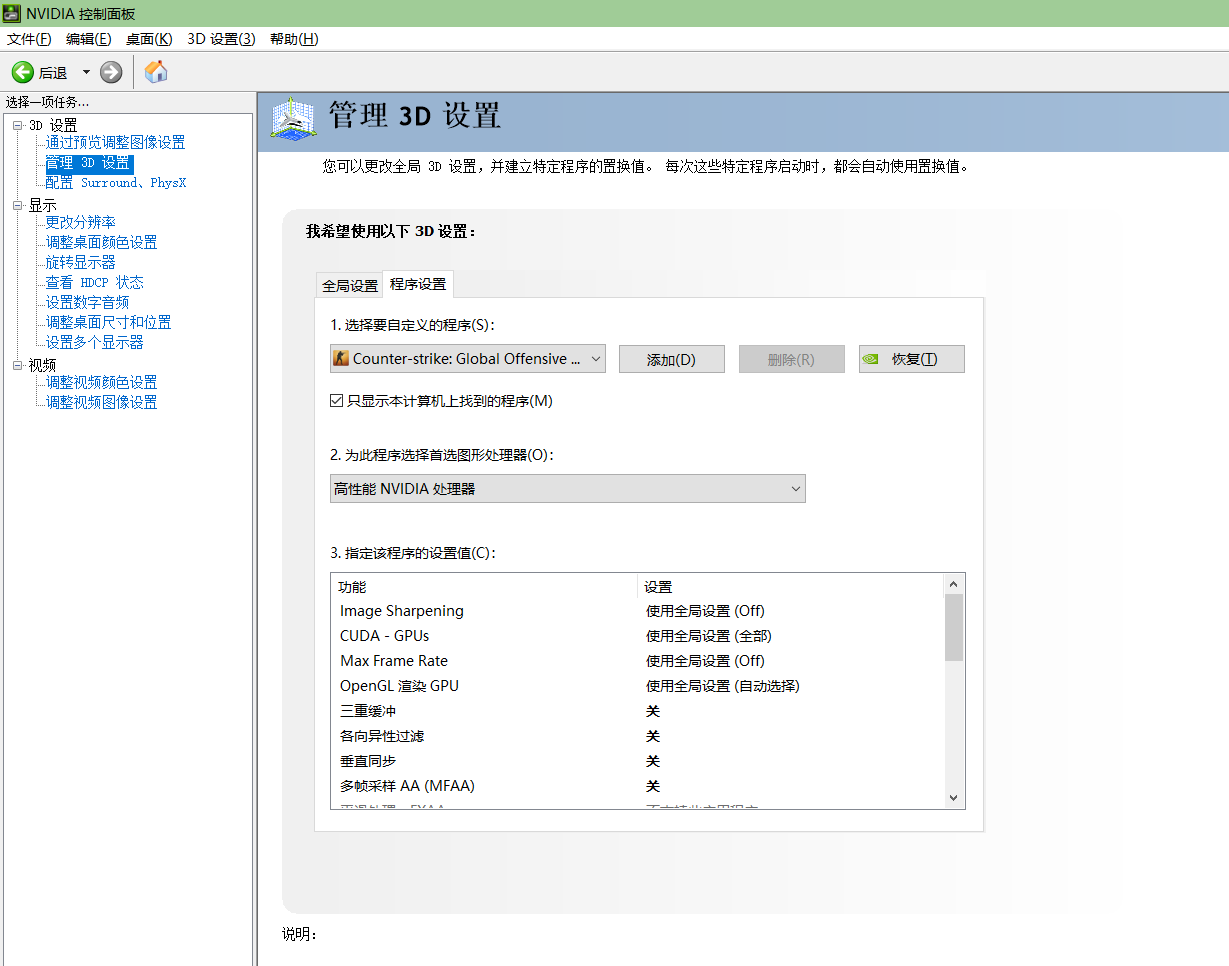Collapse the 视频 tree node
The width and height of the screenshot is (1229, 966).
18,365
